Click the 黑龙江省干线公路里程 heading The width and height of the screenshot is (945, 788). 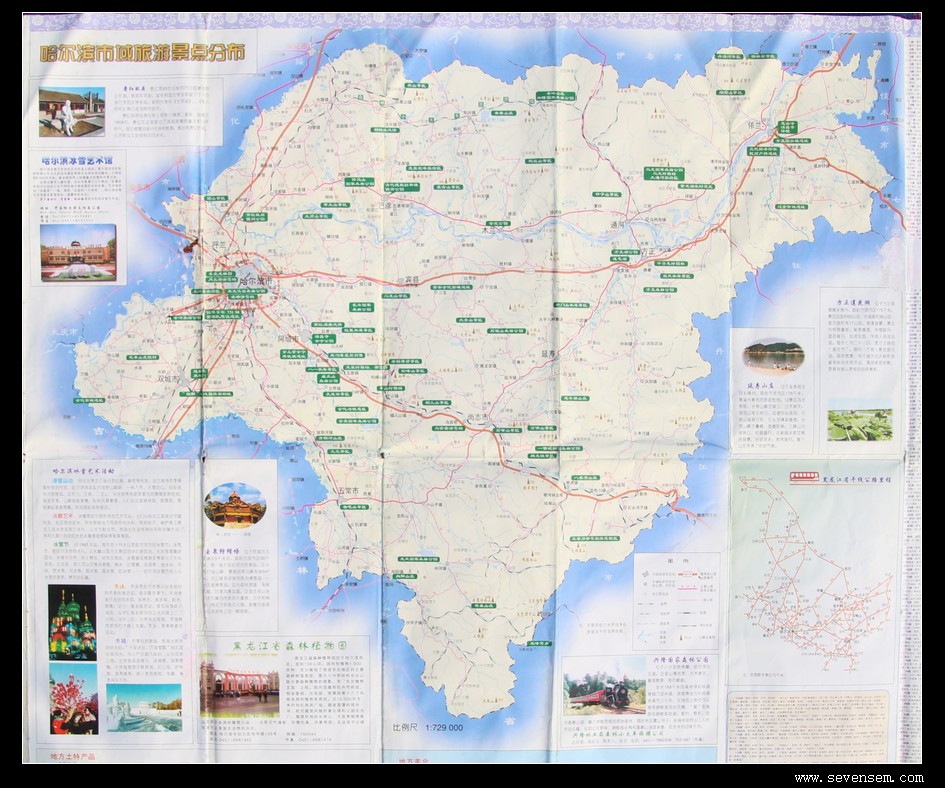point(857,480)
